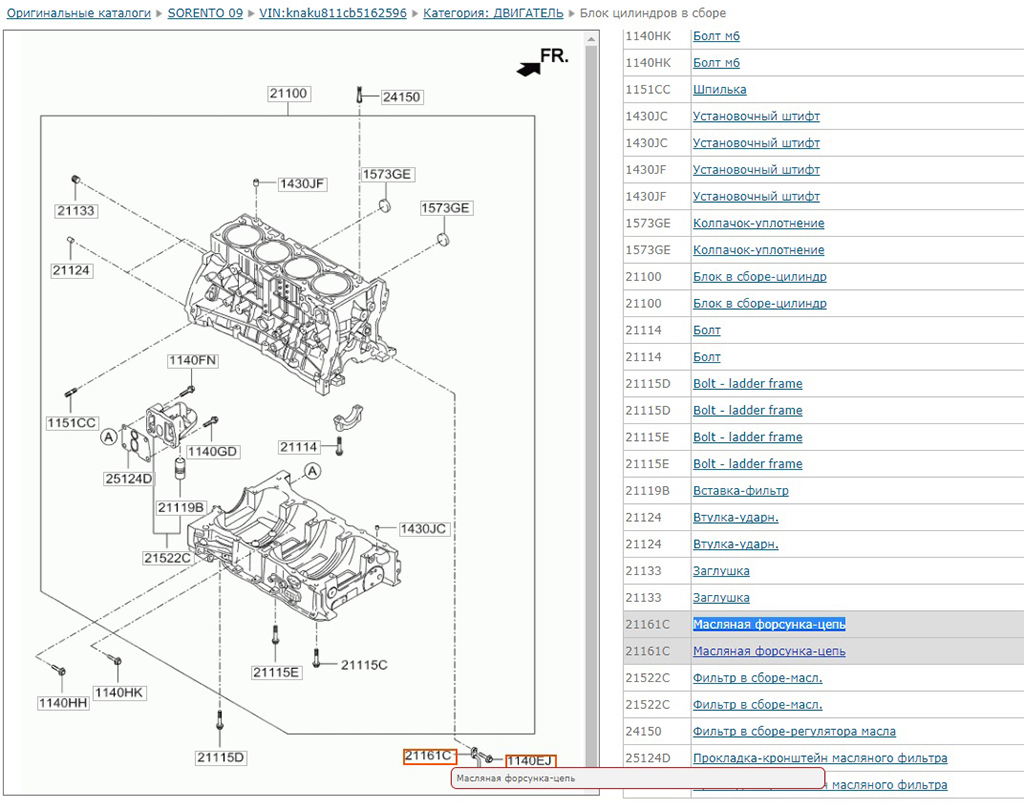Open the Оригинальные каталоги breadcrumb
The image size is (1024, 810).
tap(79, 13)
